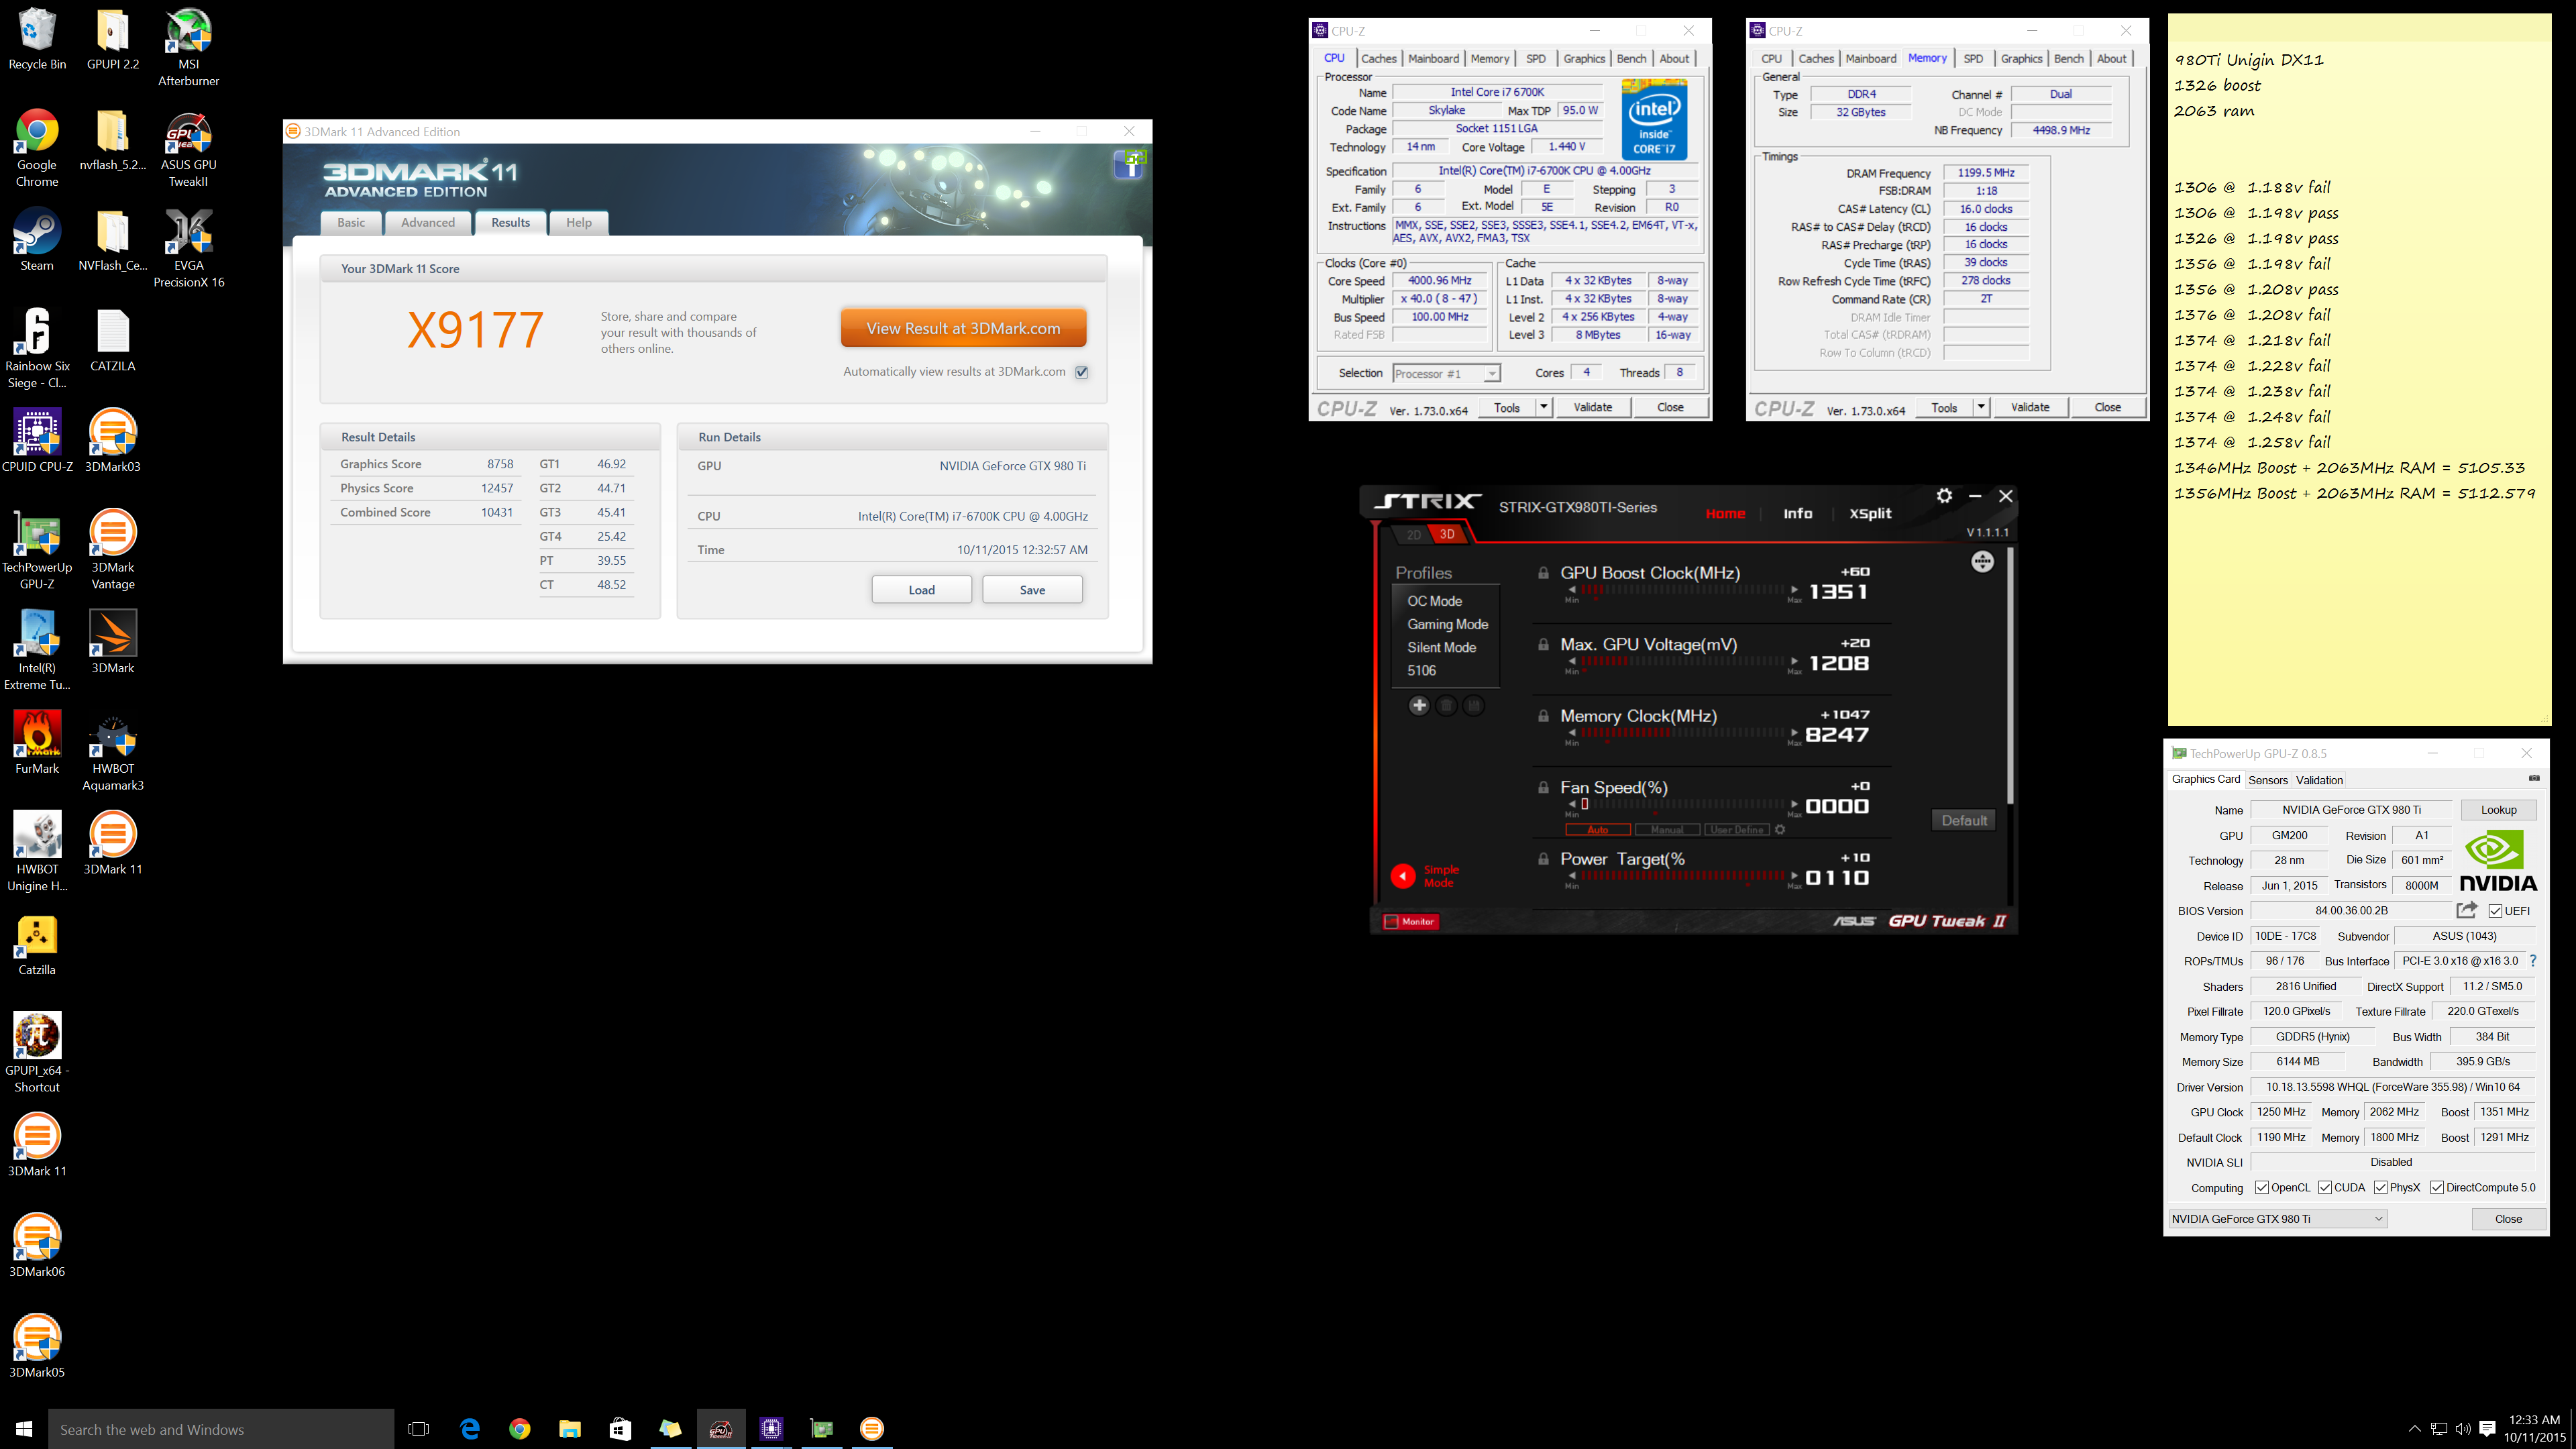Open Mainboard tab in left CPU-Z window
2576x1449 pixels.
click(x=1433, y=59)
